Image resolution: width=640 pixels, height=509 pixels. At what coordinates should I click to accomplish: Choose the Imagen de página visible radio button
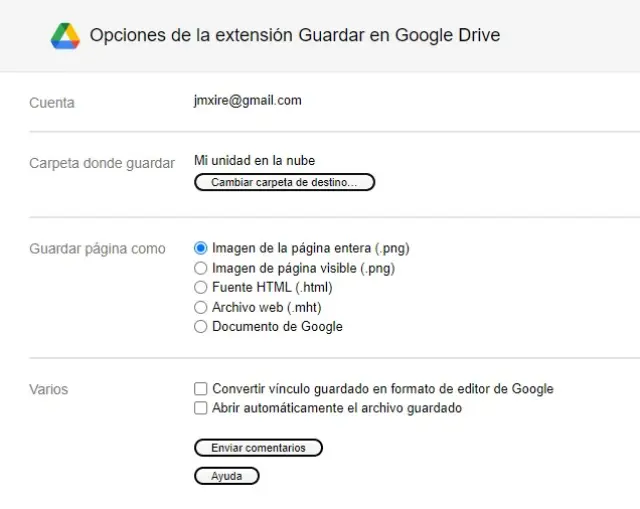coord(201,268)
